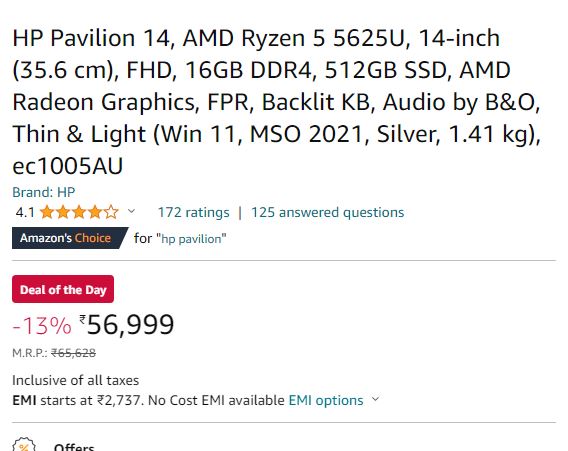Open the EMI options link
The height and width of the screenshot is (451, 568).
point(326,400)
